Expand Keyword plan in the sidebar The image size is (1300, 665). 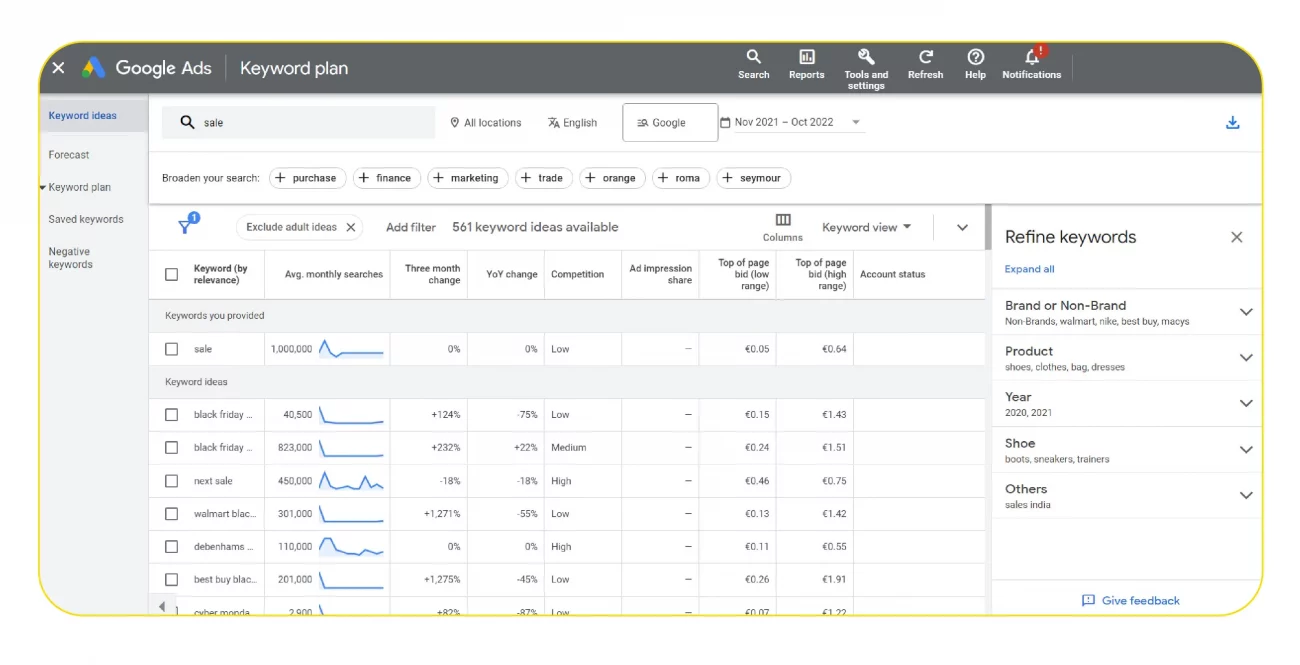[43, 187]
